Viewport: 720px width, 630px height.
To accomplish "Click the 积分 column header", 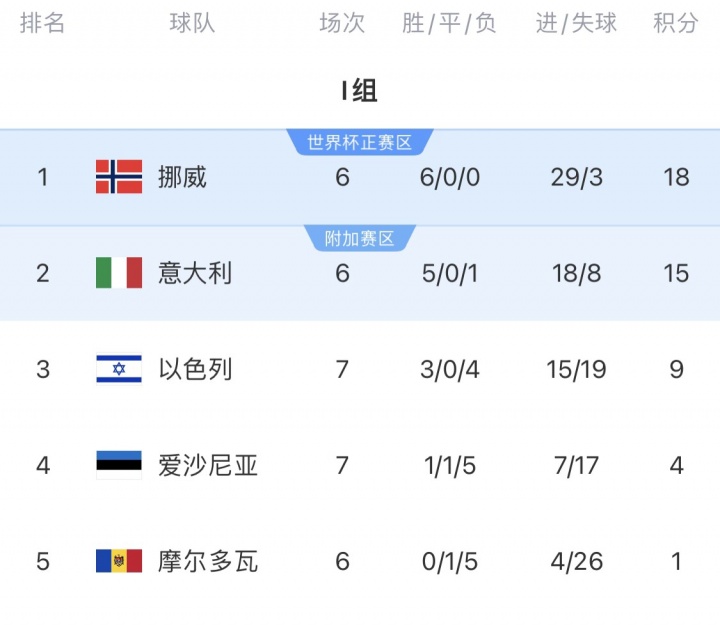I will (x=676, y=24).
